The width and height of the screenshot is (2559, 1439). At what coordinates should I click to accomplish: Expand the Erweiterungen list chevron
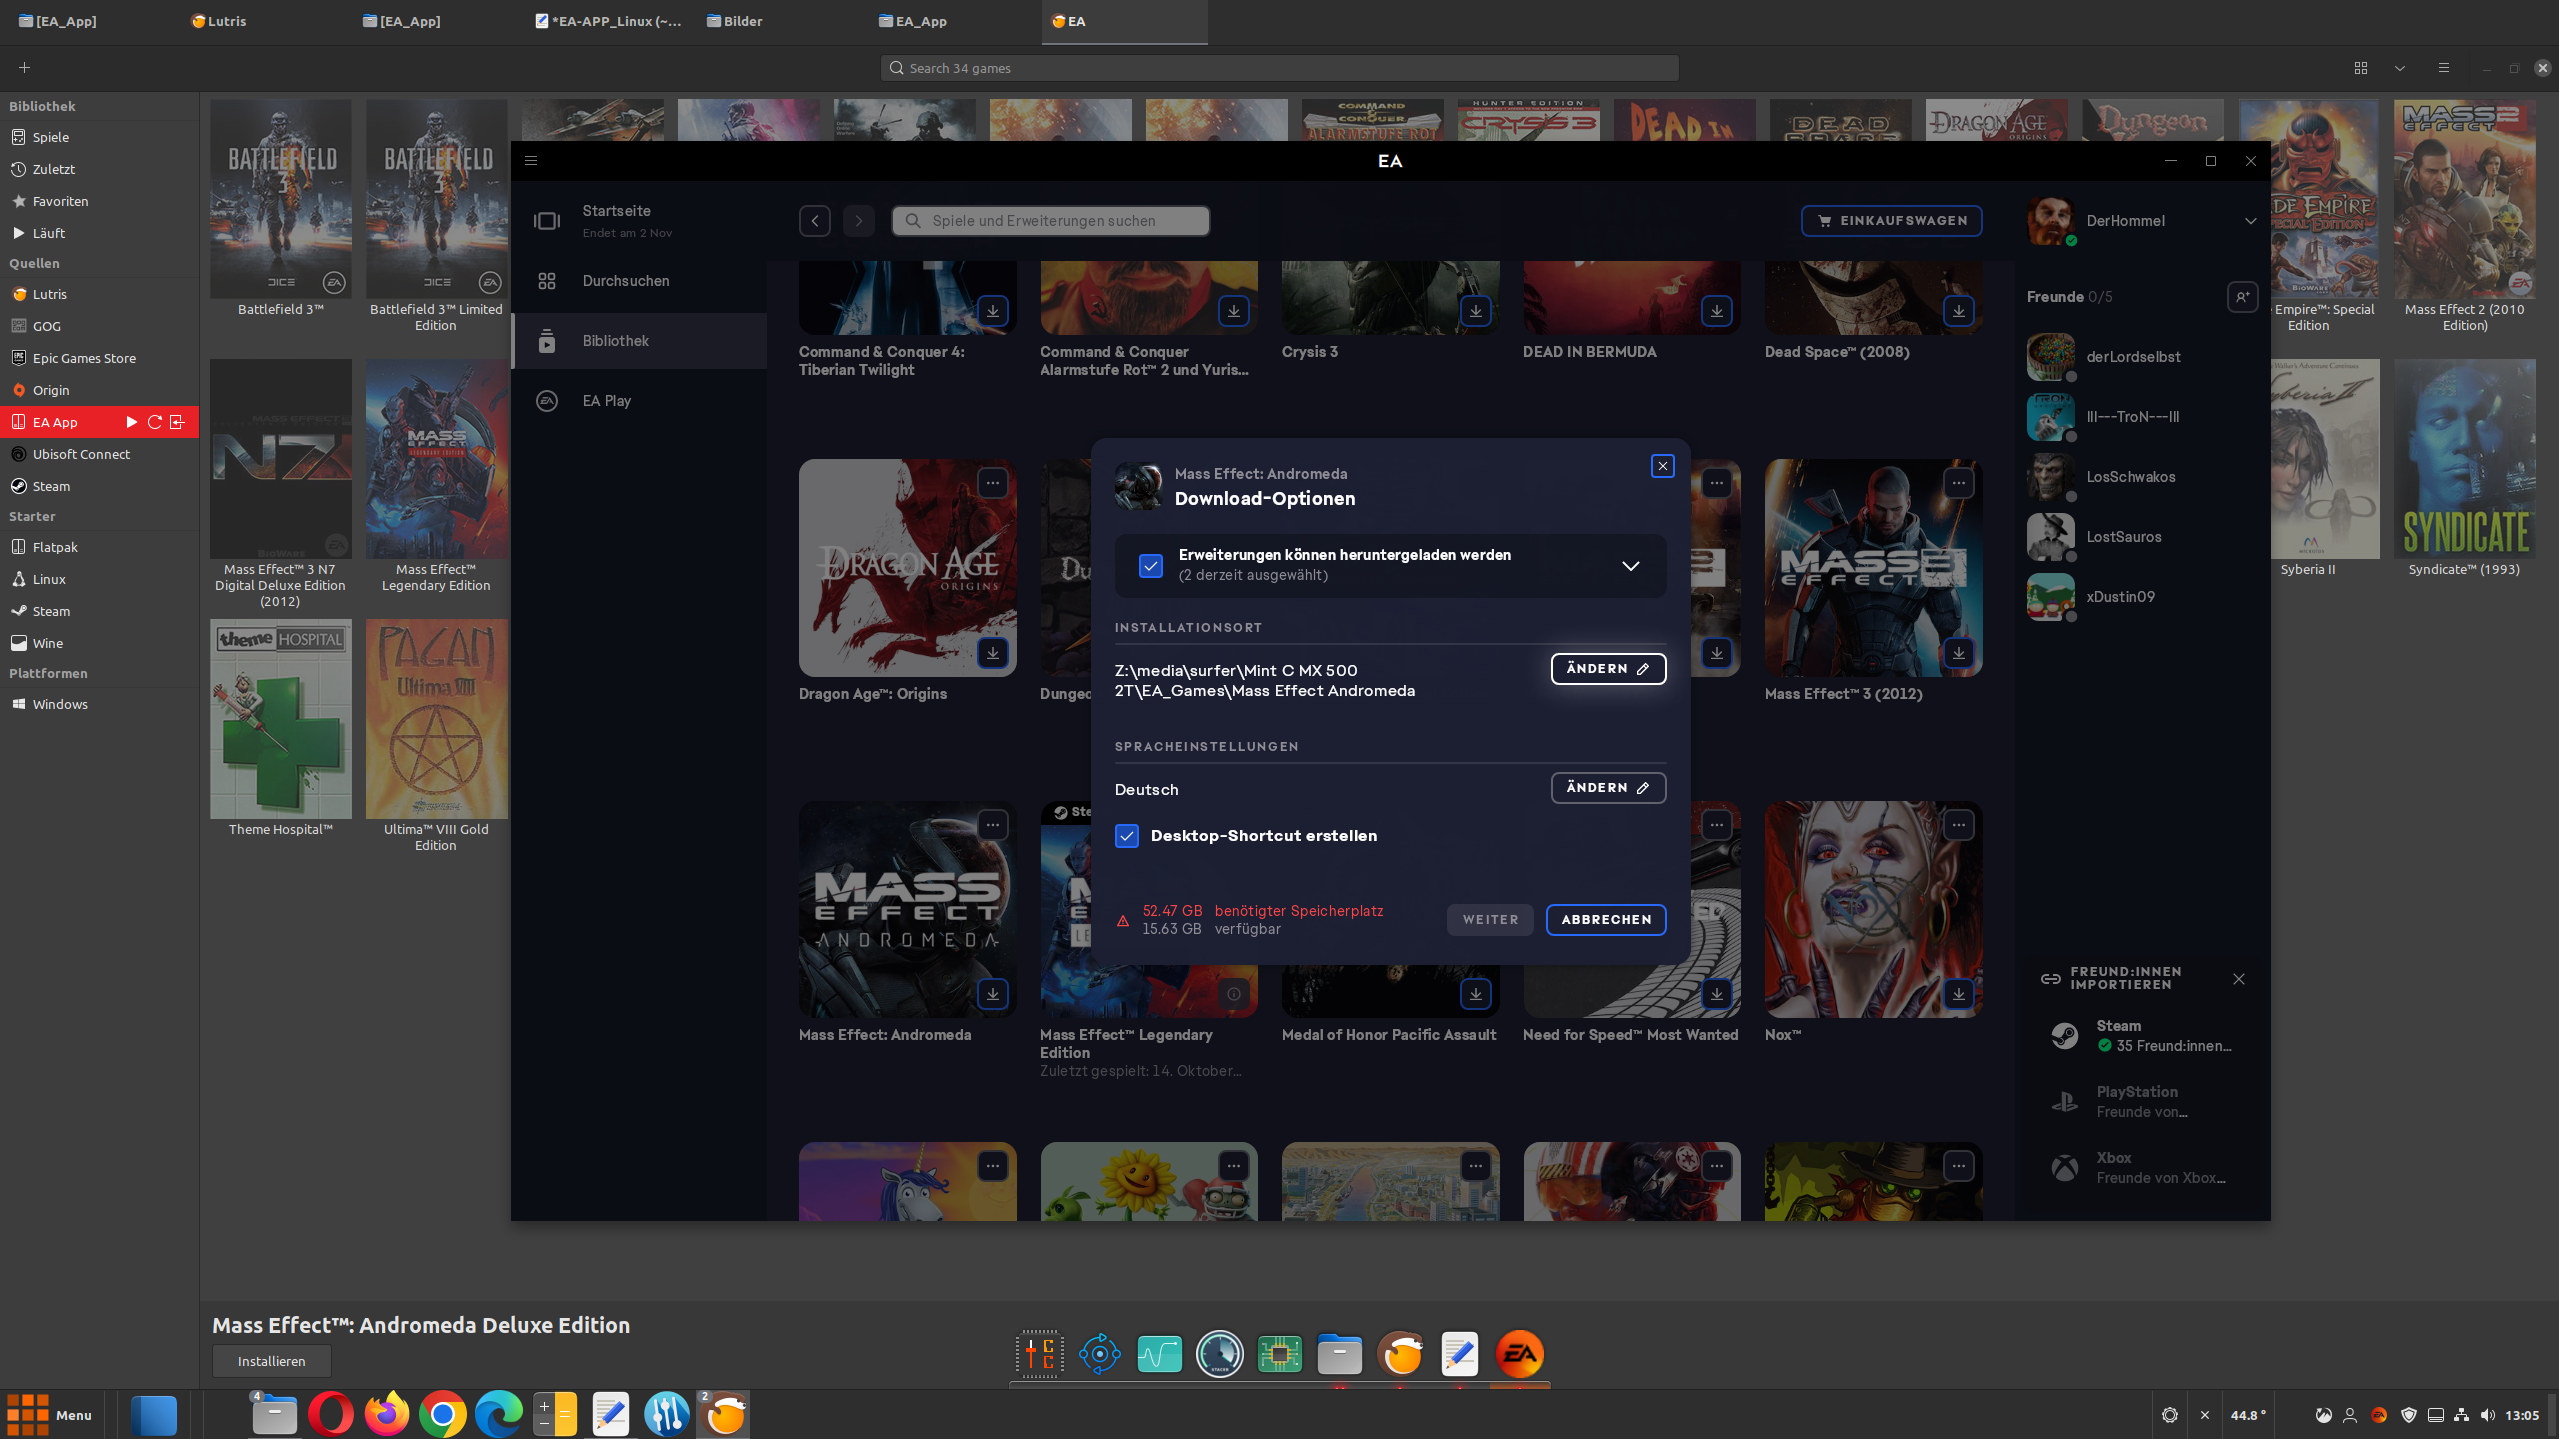pyautogui.click(x=1630, y=566)
